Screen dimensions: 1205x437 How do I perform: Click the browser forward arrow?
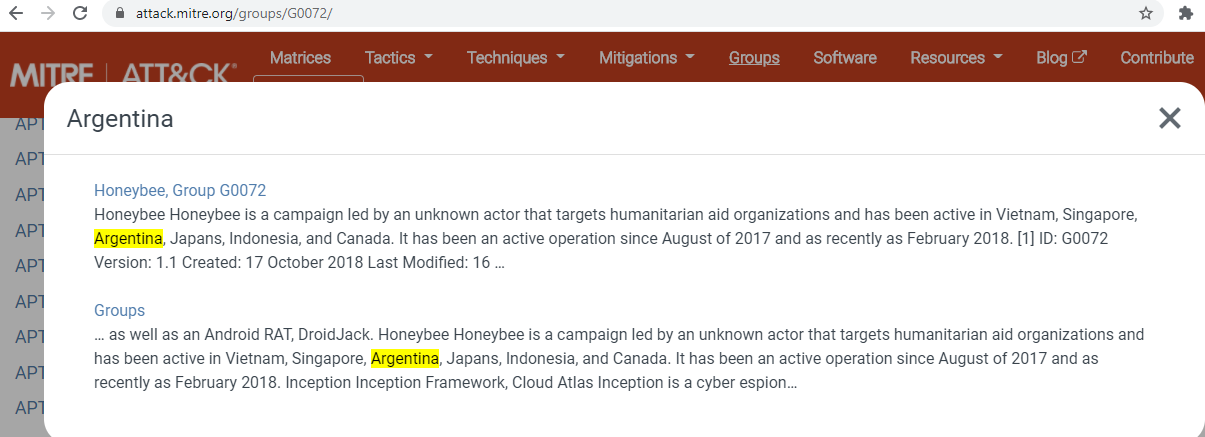(47, 14)
